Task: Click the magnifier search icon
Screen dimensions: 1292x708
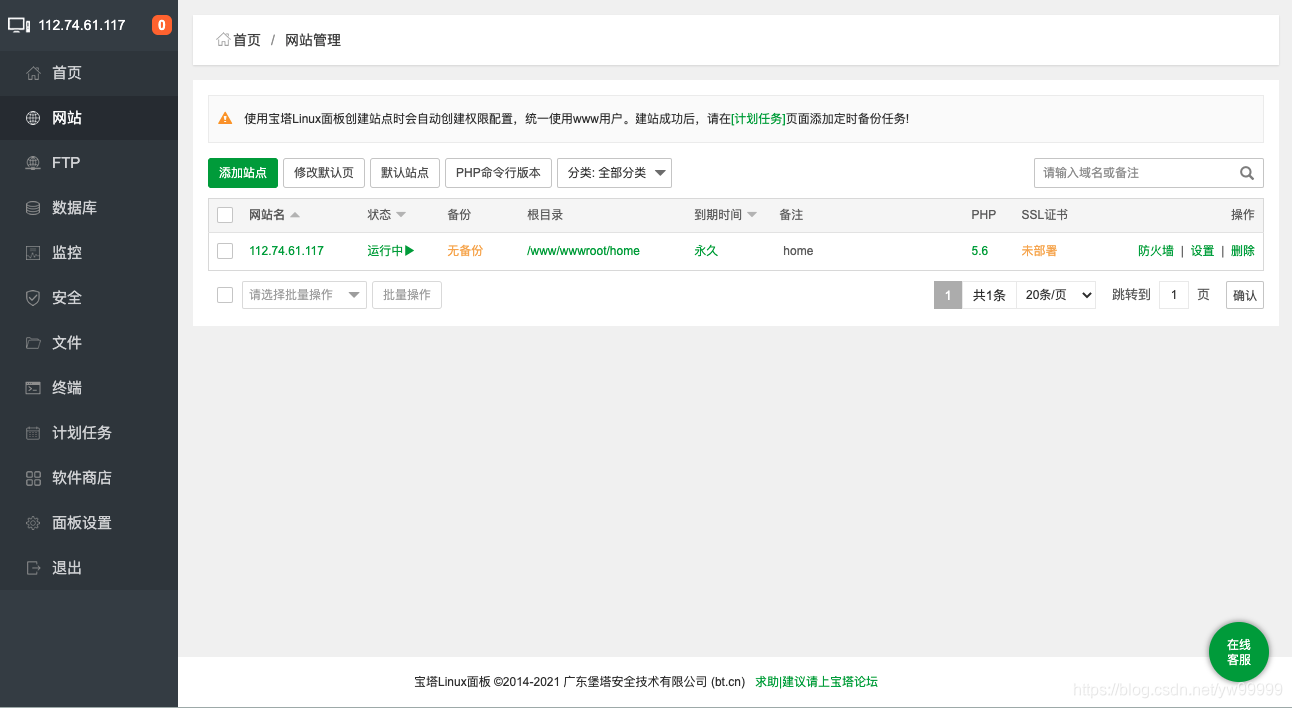Action: (1247, 173)
